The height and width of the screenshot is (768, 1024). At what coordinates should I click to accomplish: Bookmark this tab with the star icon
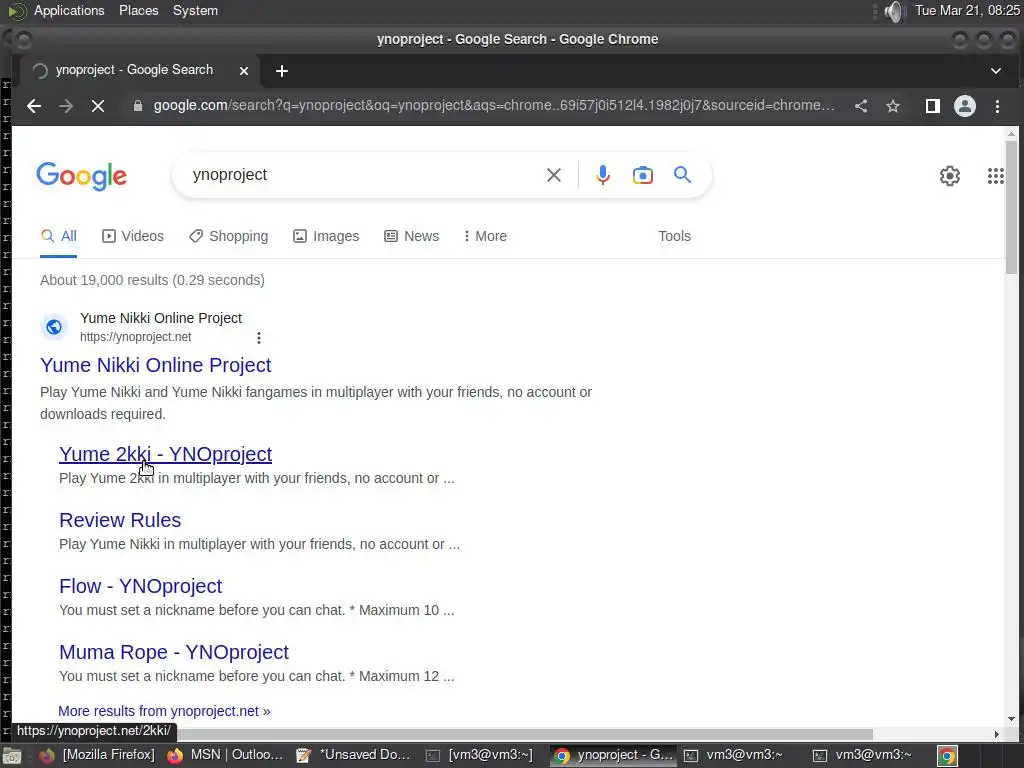893,106
